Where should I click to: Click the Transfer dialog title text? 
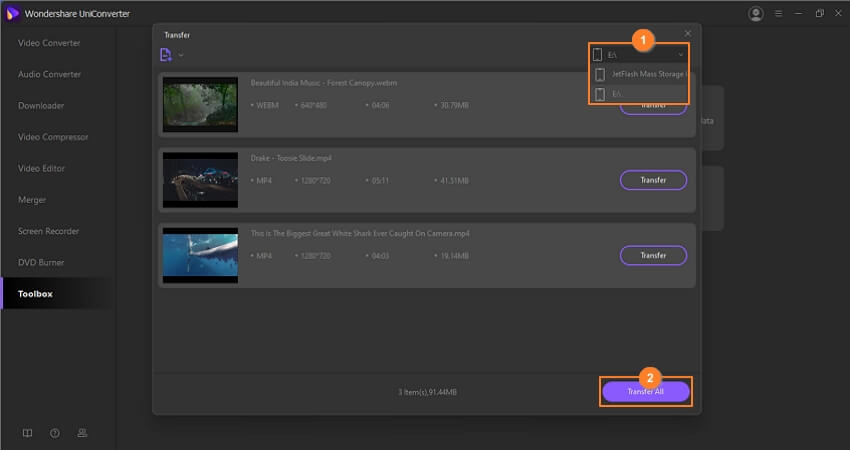177,35
